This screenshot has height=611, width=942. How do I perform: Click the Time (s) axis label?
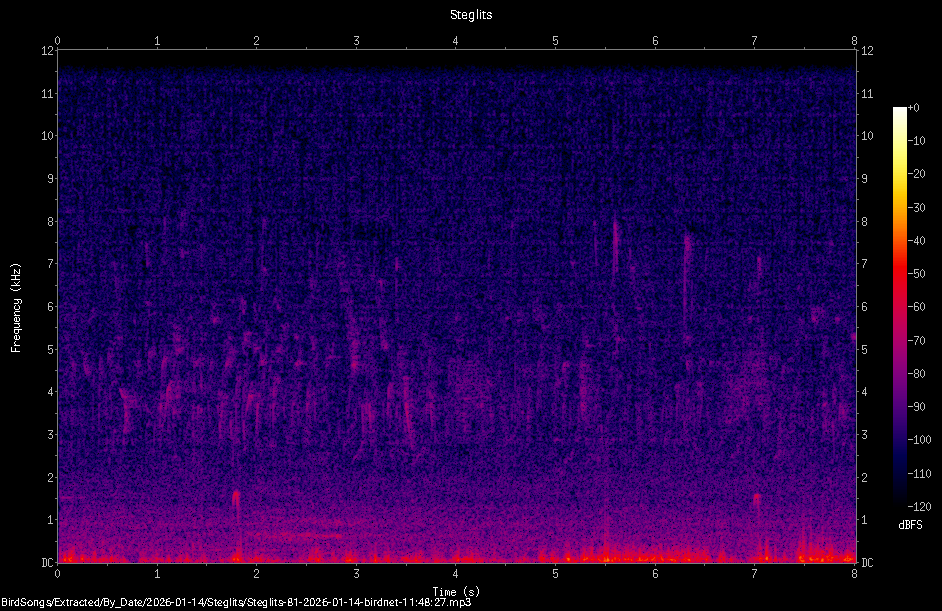coord(456,592)
